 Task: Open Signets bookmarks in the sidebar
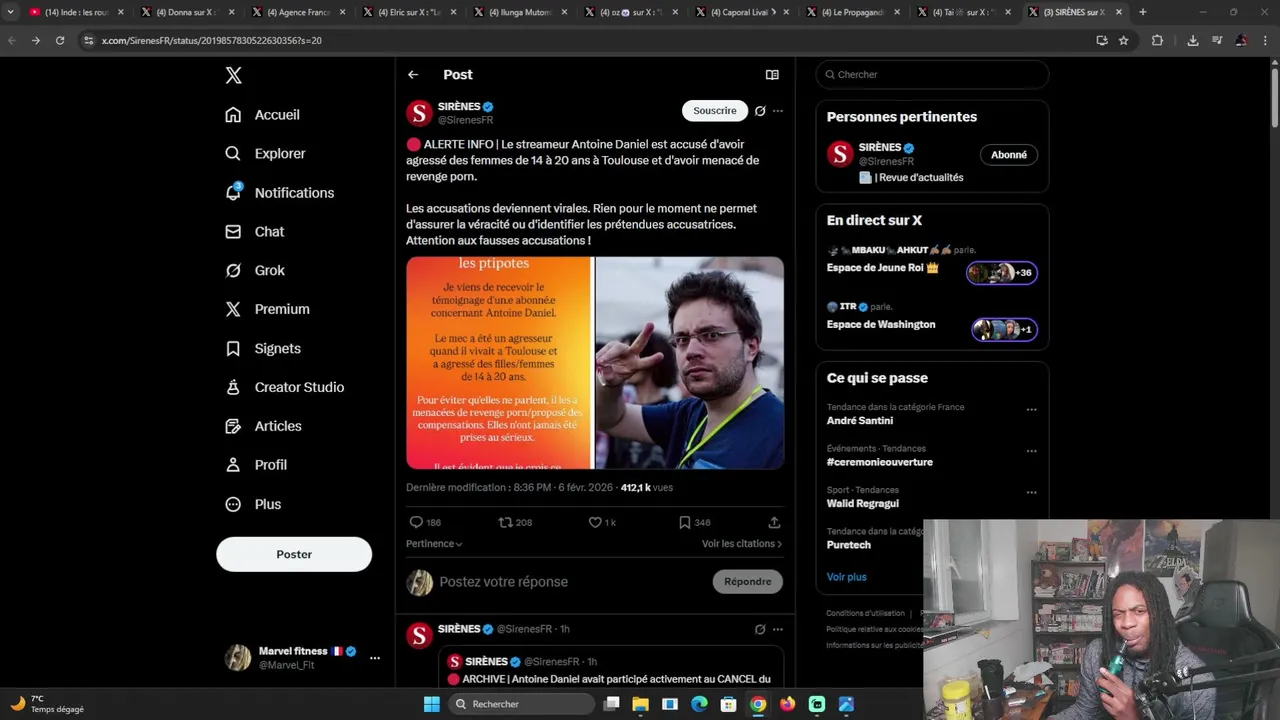(x=263, y=349)
